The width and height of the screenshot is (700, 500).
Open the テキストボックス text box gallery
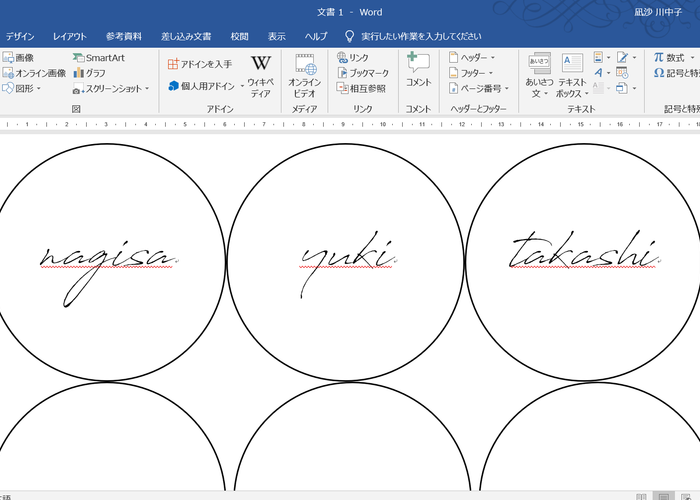coord(572,76)
